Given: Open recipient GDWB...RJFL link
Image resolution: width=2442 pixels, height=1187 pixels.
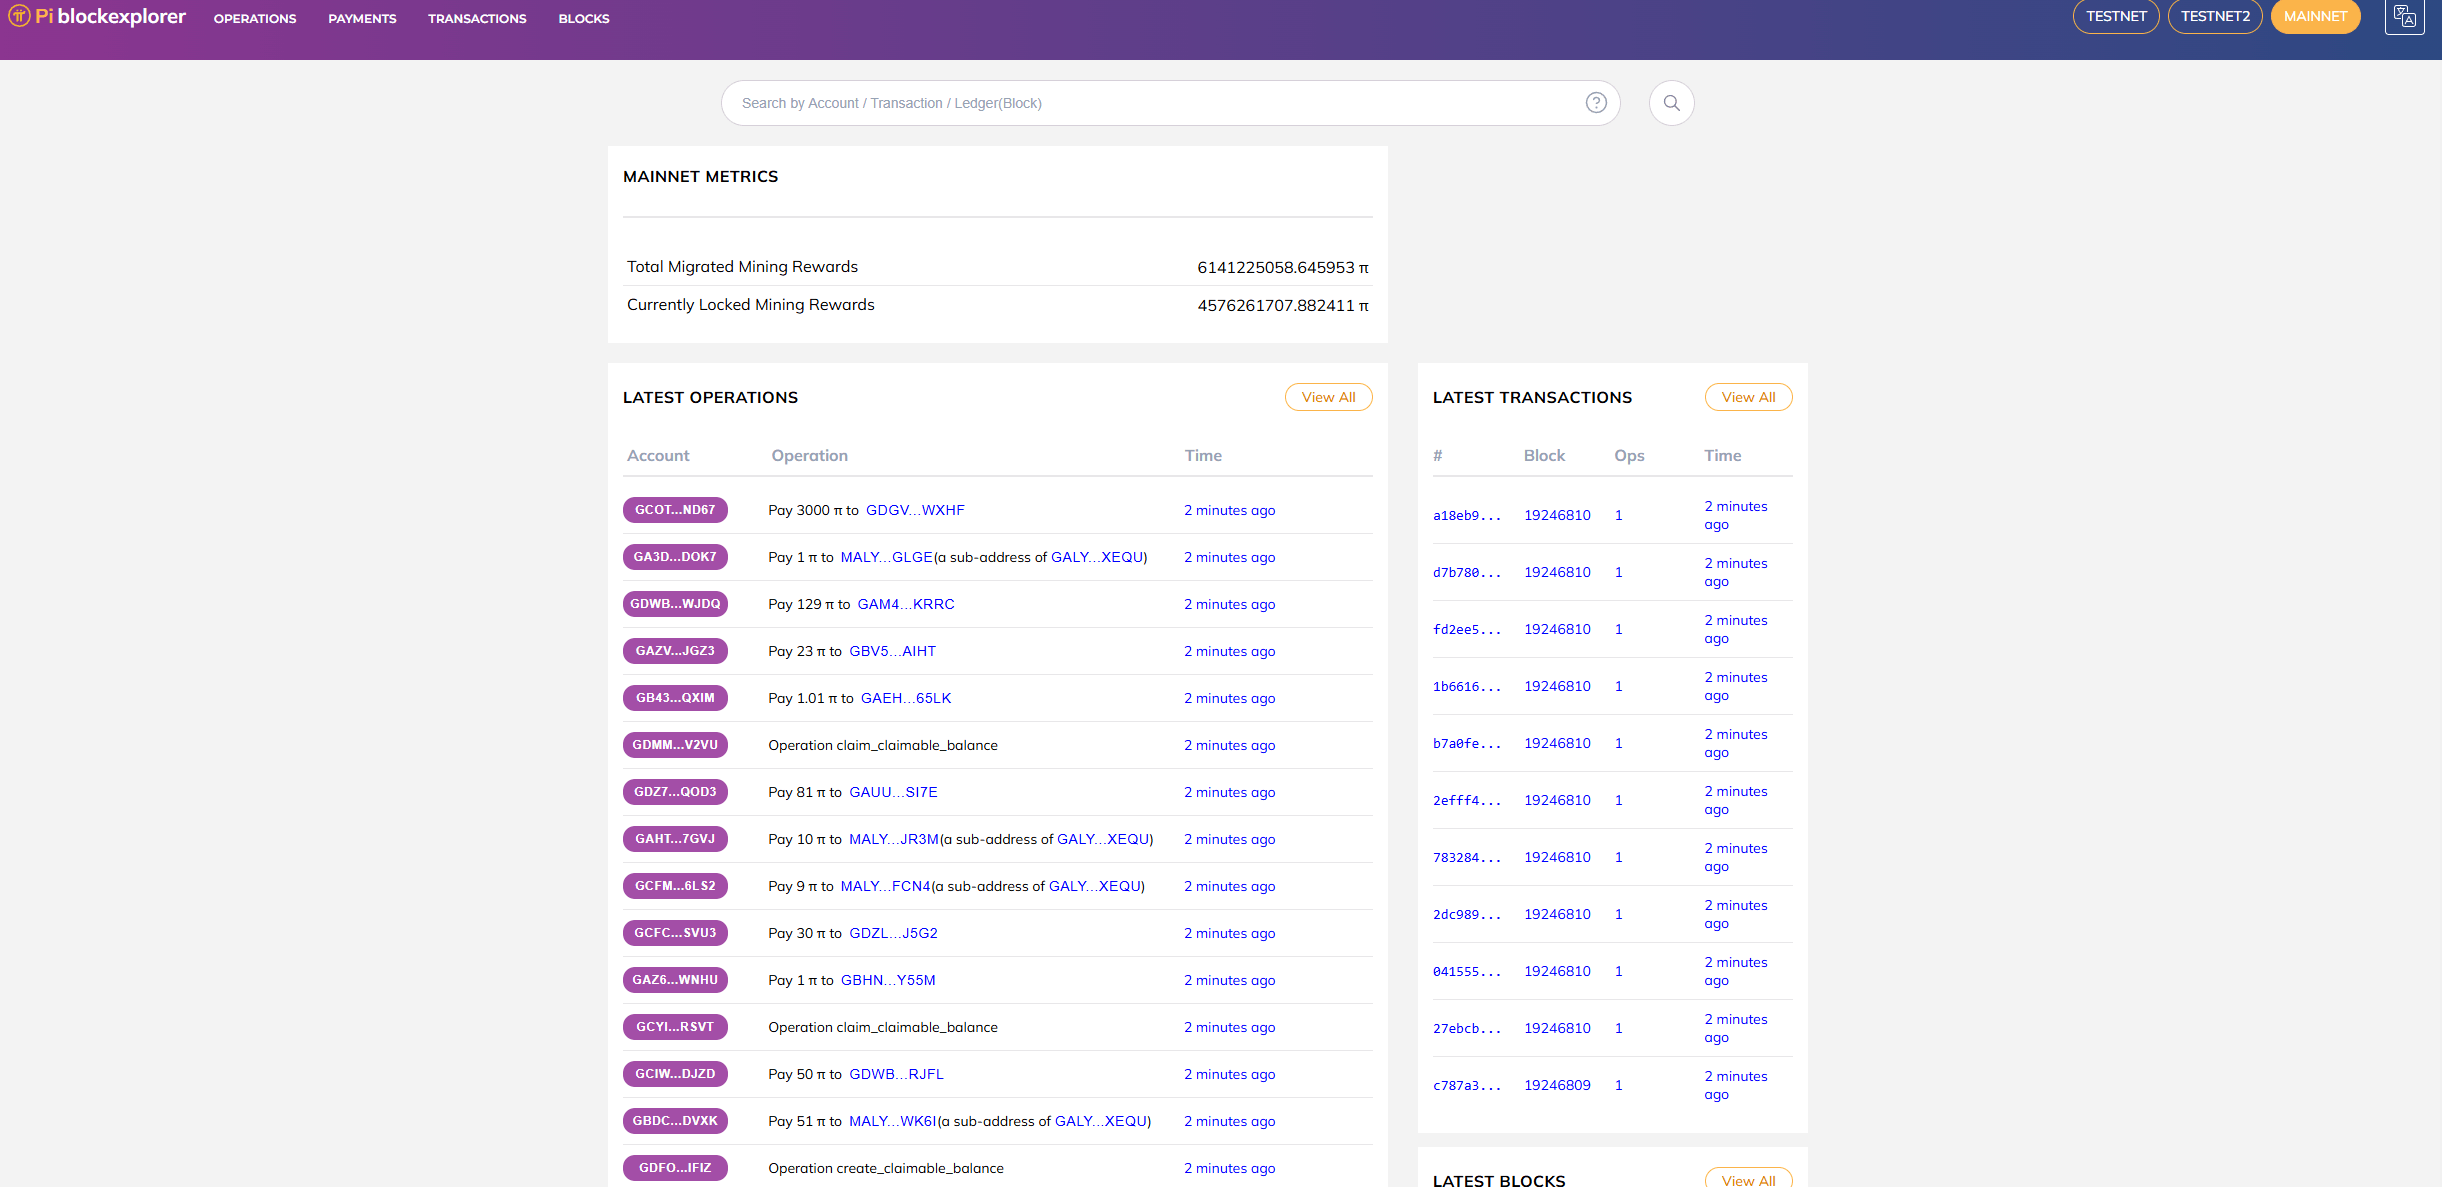Looking at the screenshot, I should pos(896,1074).
